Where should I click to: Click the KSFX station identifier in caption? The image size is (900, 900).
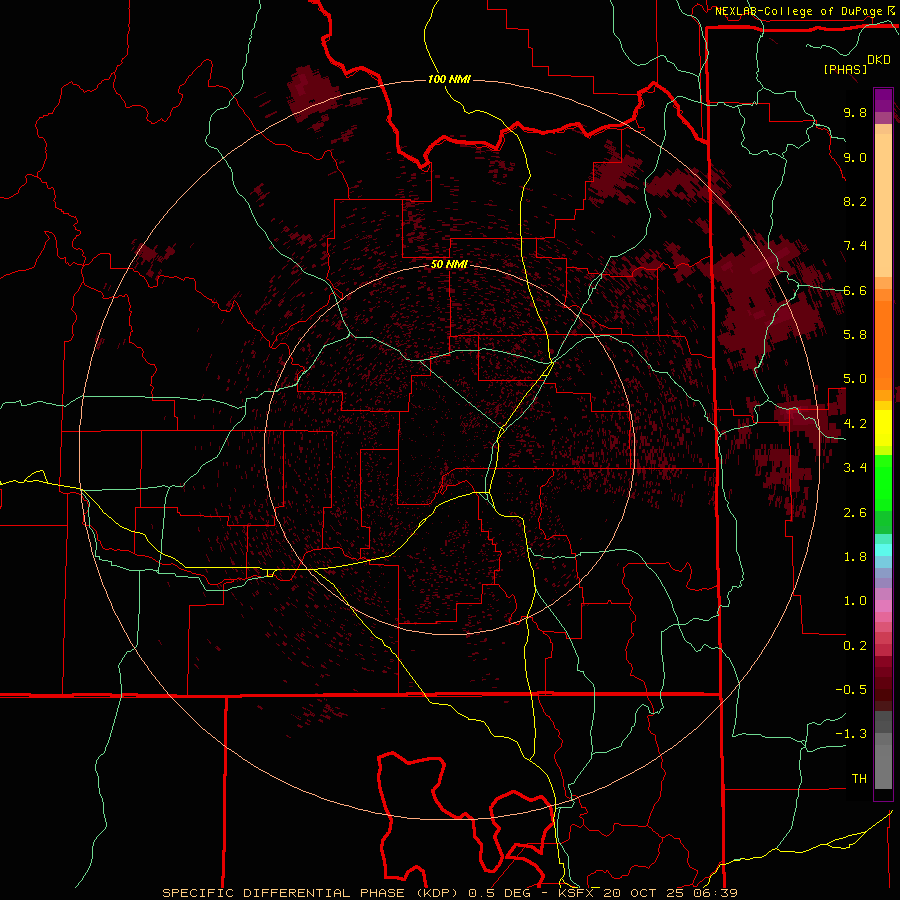[x=577, y=893]
